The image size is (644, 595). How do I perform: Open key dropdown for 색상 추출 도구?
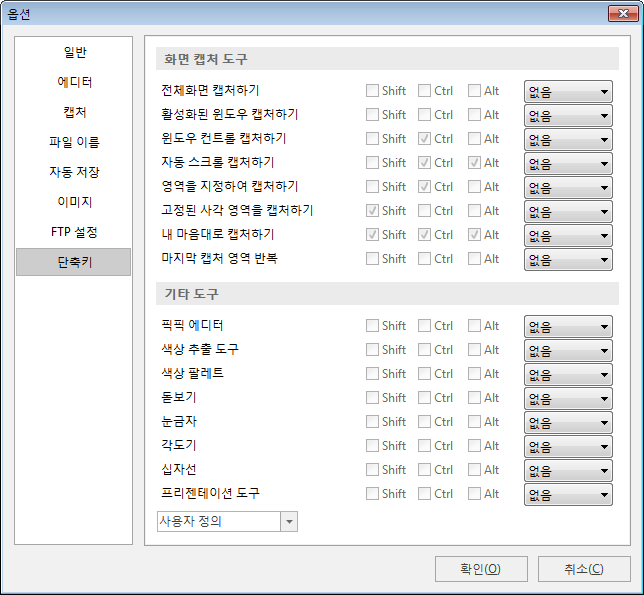tap(568, 350)
